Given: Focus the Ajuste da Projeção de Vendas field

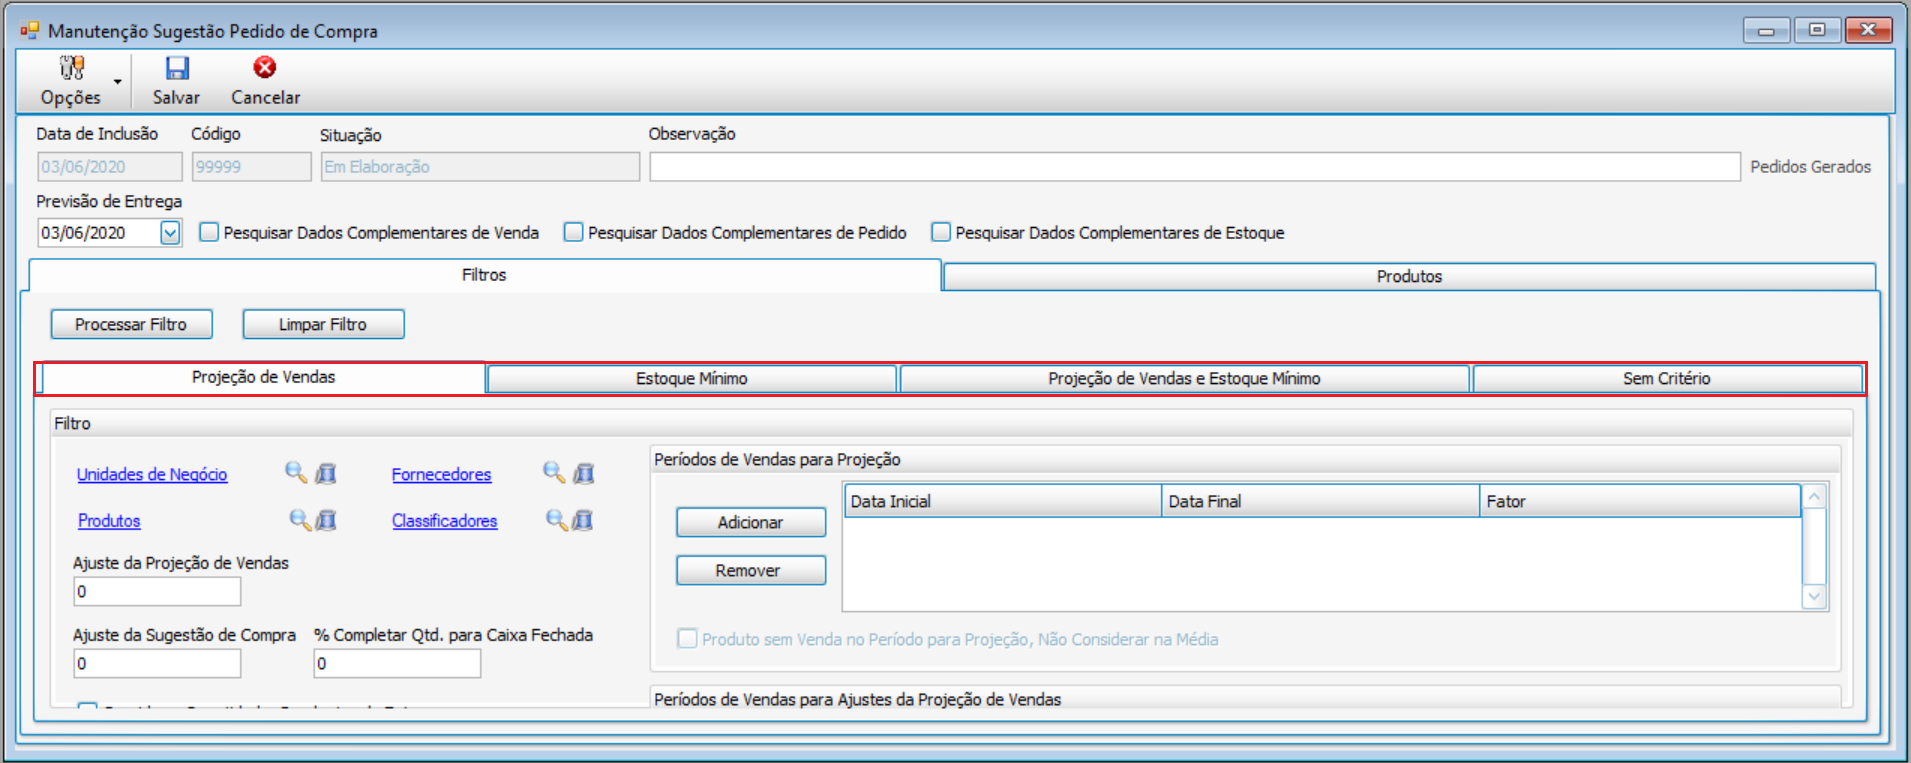Looking at the screenshot, I should [x=157, y=592].
